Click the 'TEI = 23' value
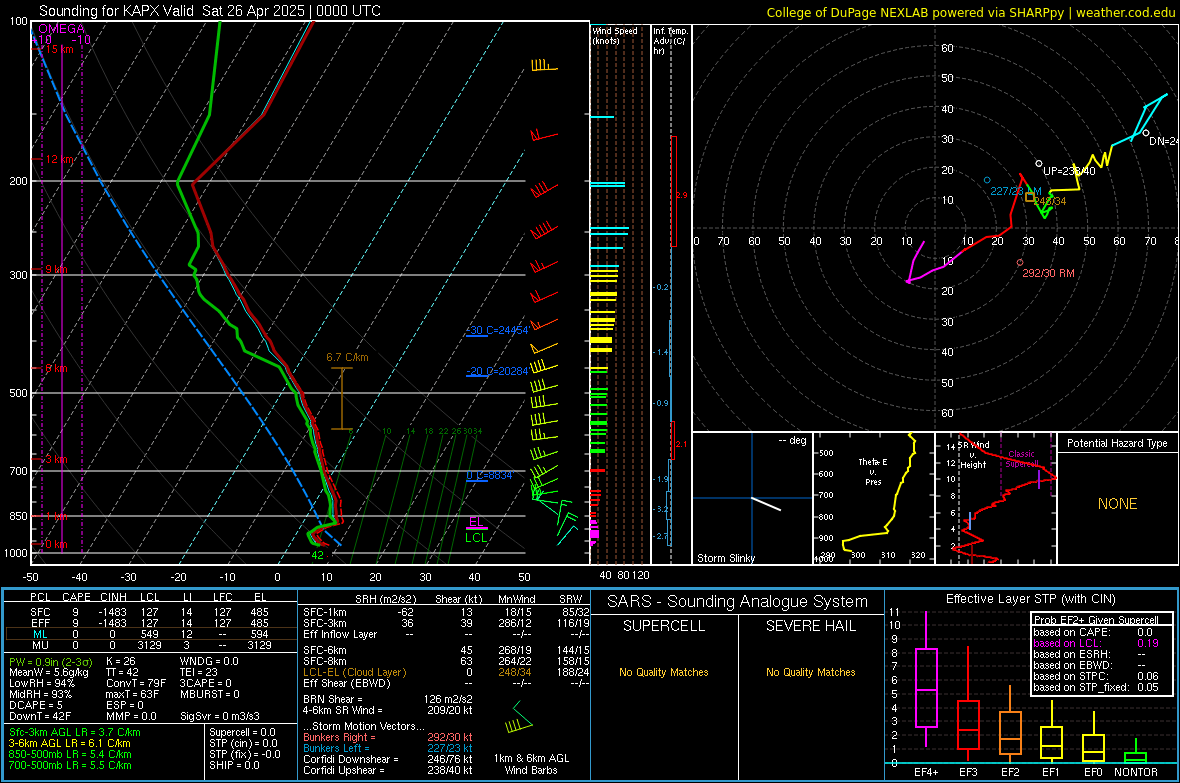1180x783 pixels. tap(199, 672)
